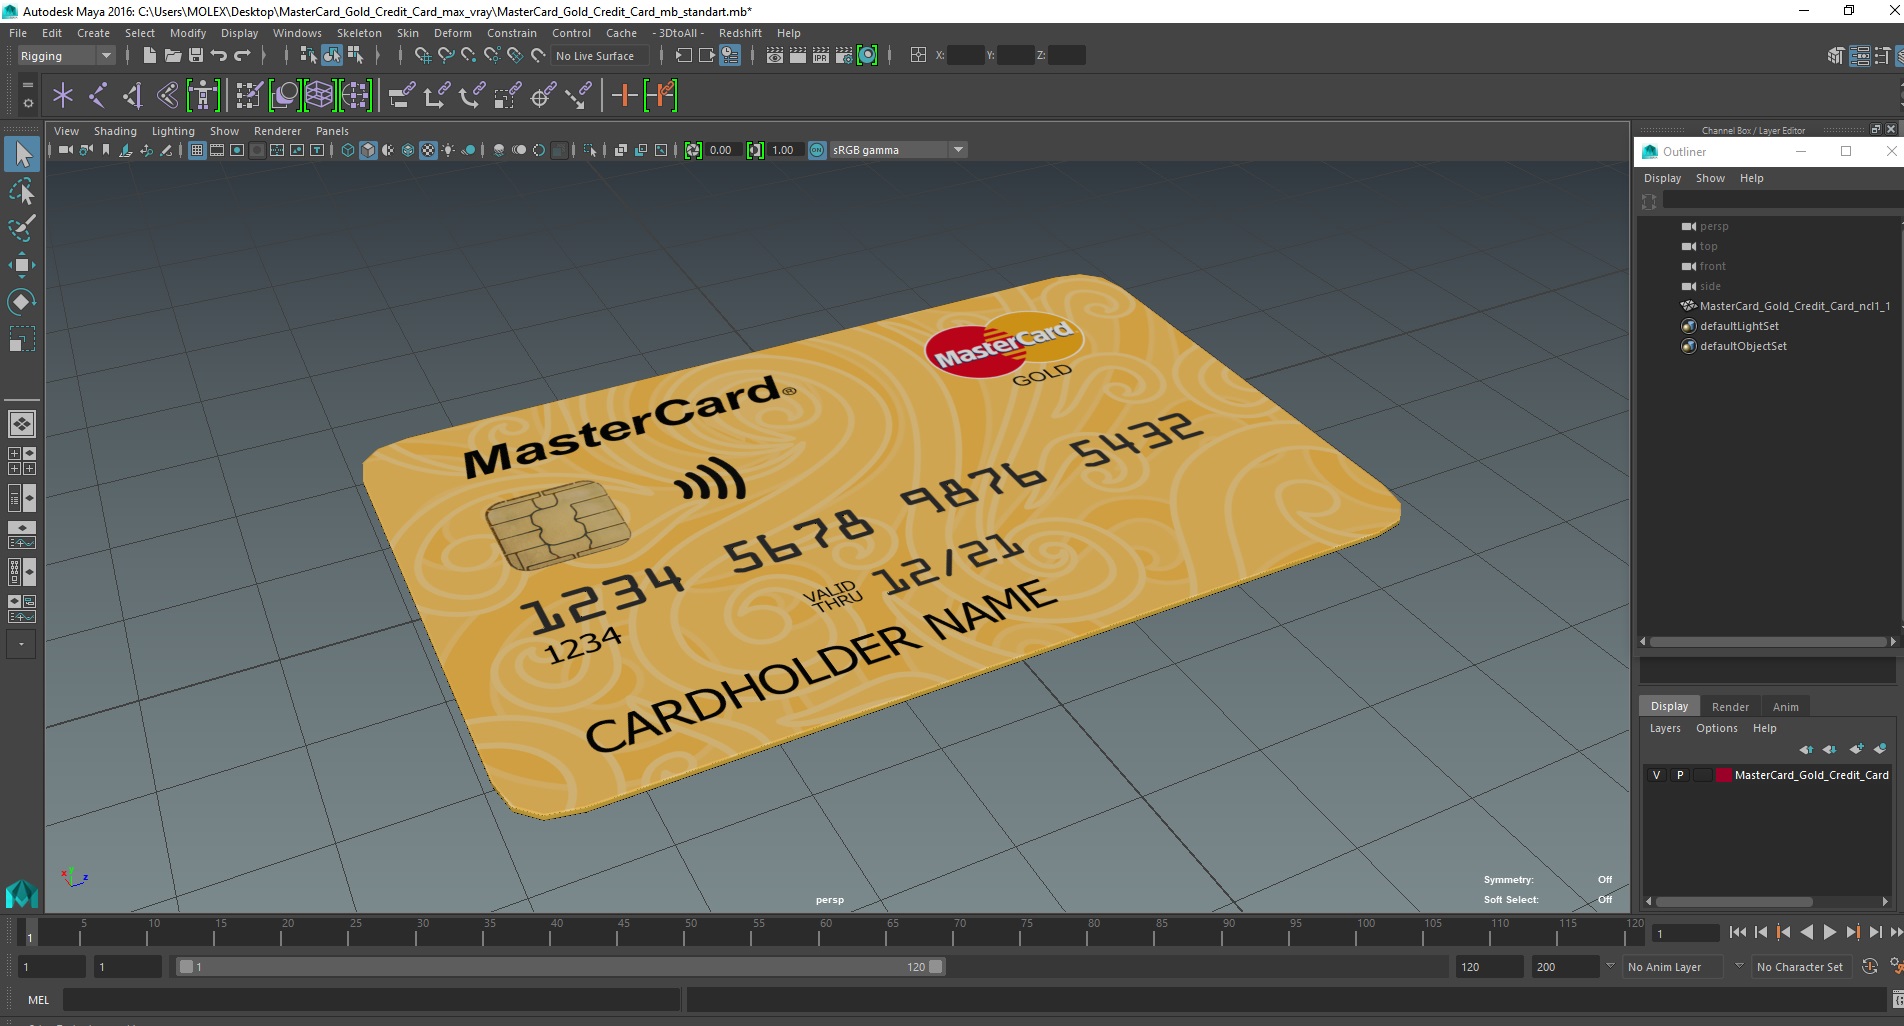This screenshot has width=1904, height=1026.
Task: Select MasterCard_Gold_Credit_Card_ncl1_1 in Outliner
Action: tap(1794, 306)
